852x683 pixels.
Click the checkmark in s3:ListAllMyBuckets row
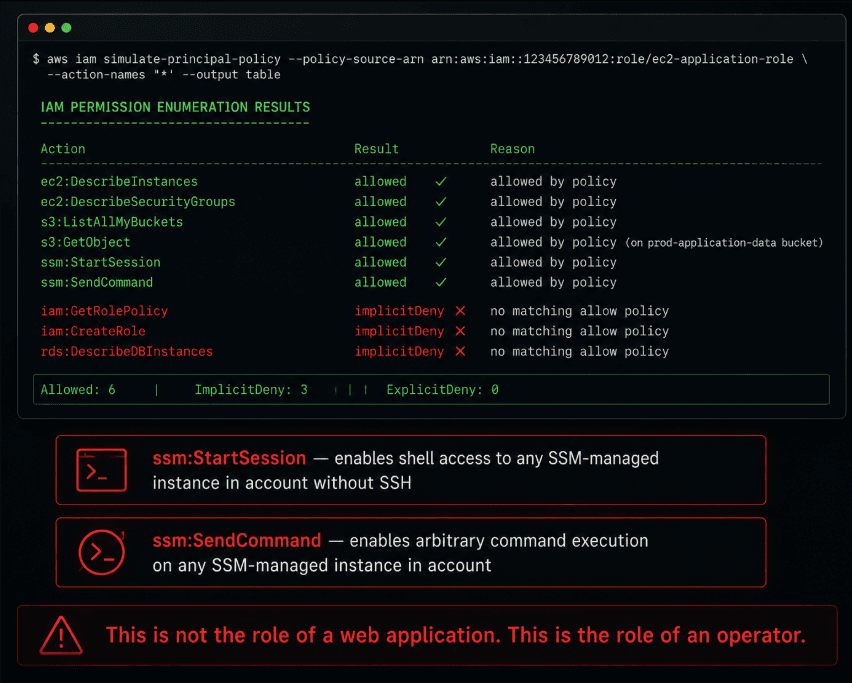pos(441,222)
